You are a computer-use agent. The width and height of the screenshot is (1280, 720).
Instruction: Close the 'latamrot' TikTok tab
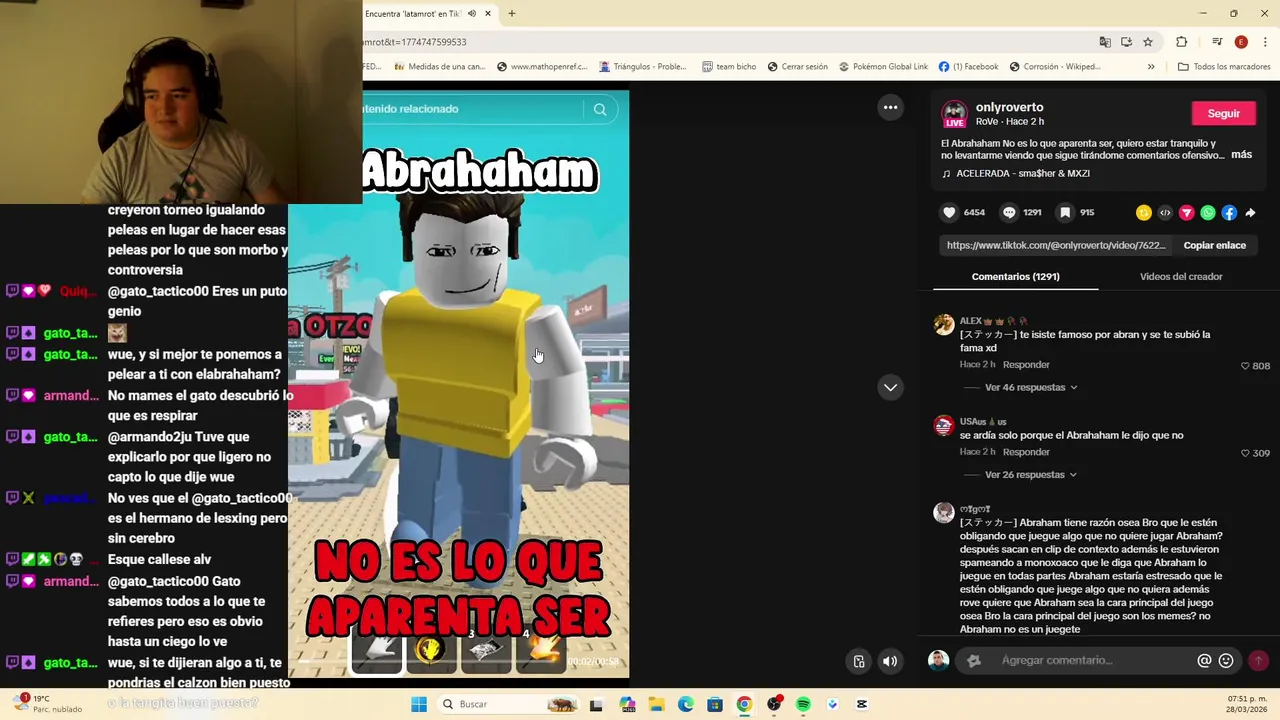click(x=488, y=14)
